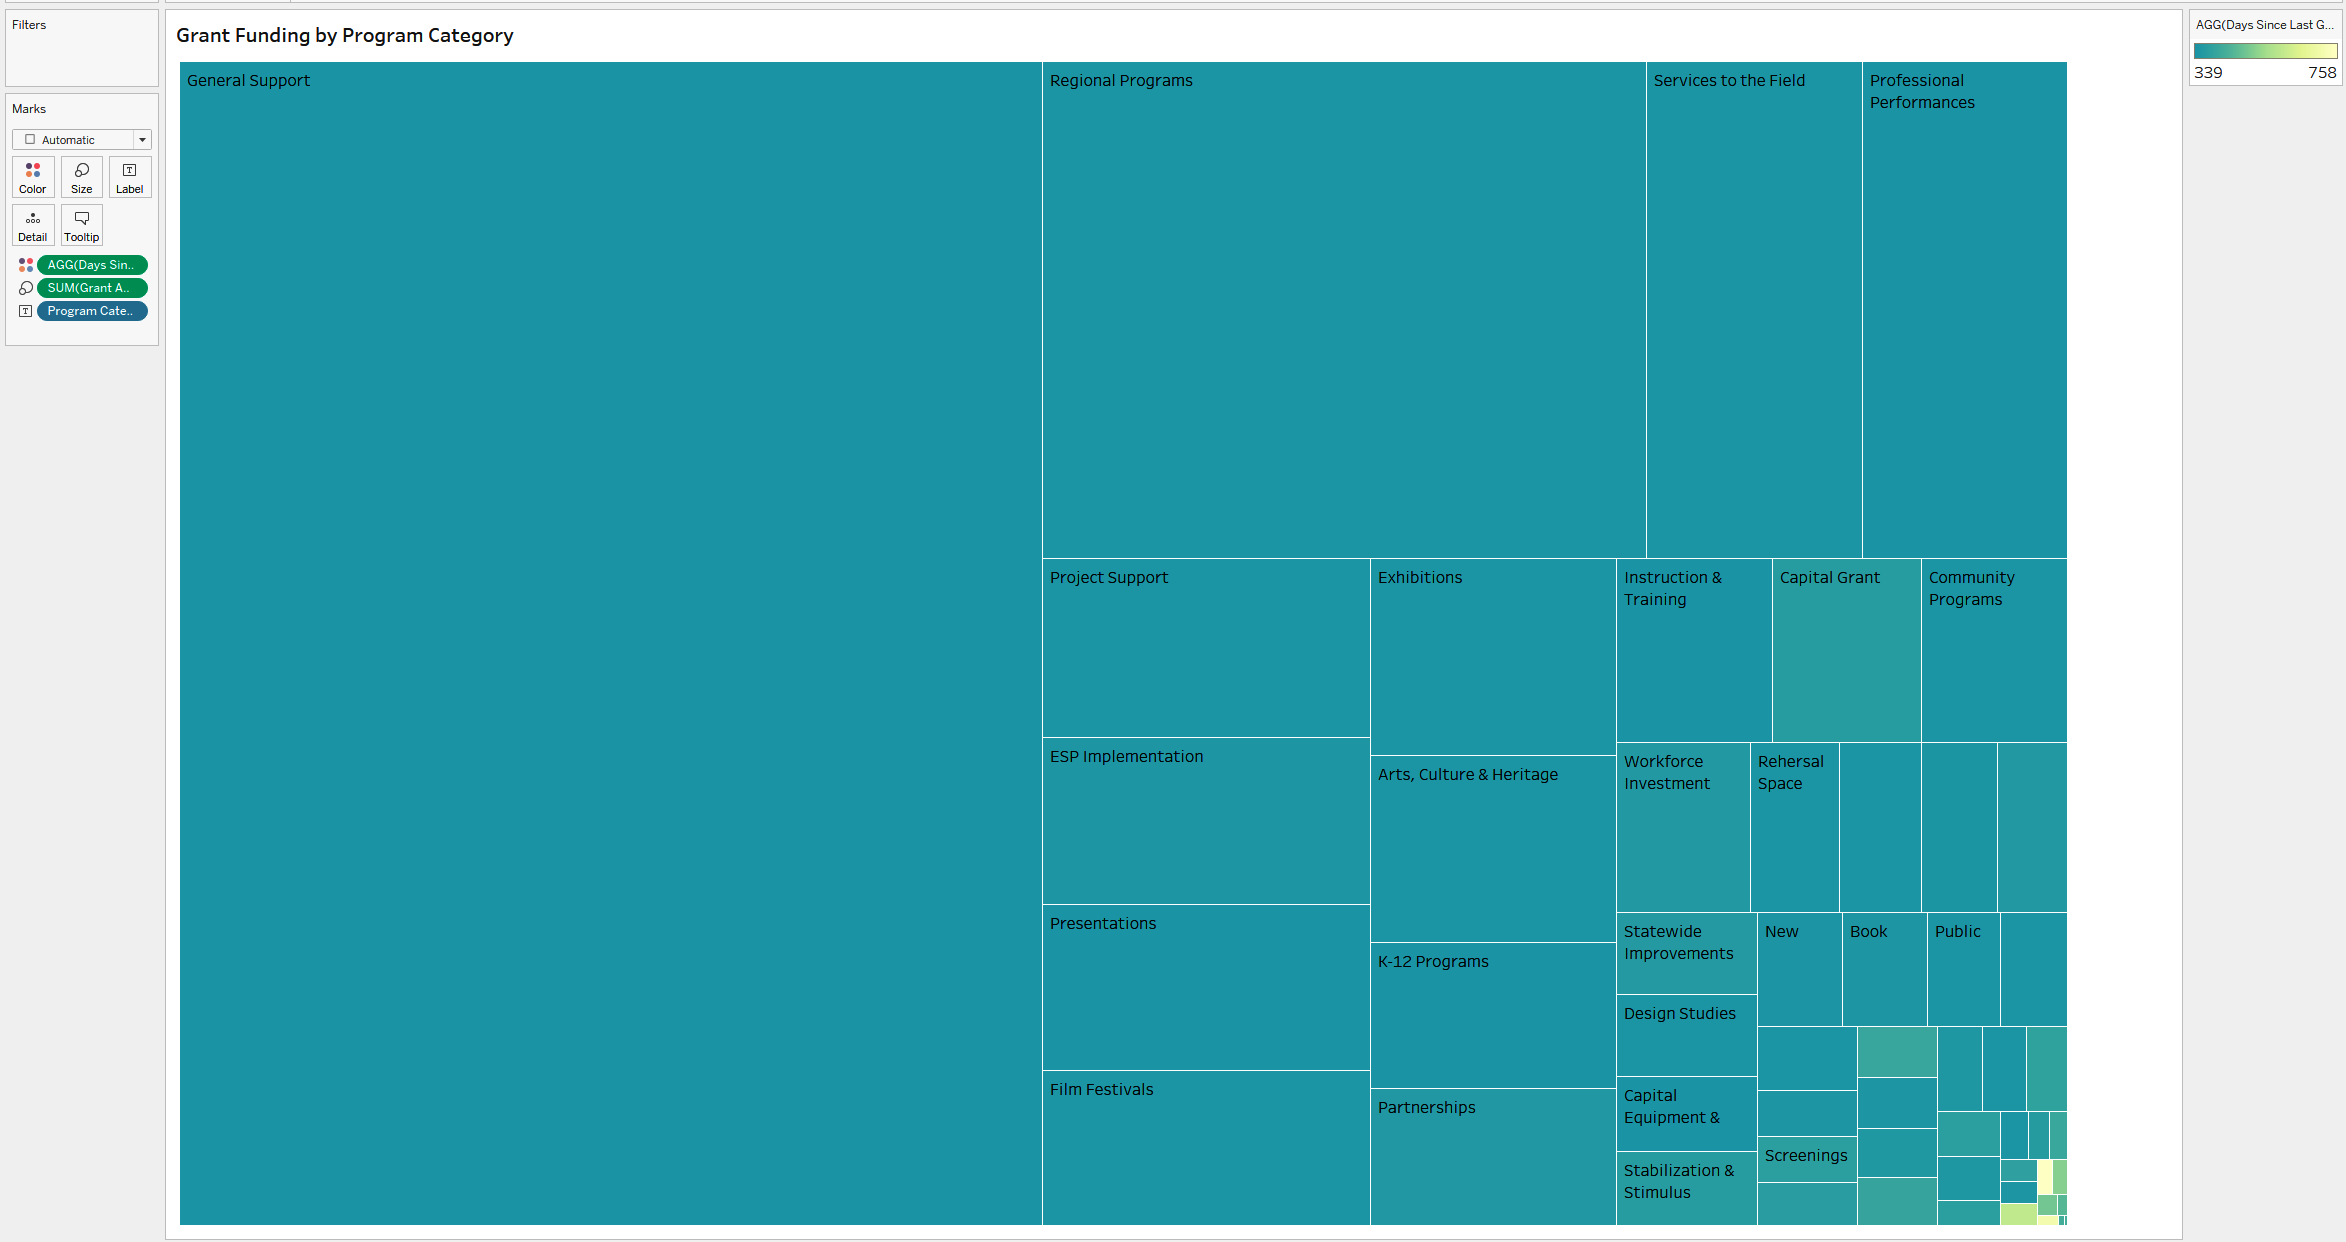This screenshot has width=2346, height=1242.
Task: Click legend maximum value 758
Action: pyautogui.click(x=2322, y=73)
